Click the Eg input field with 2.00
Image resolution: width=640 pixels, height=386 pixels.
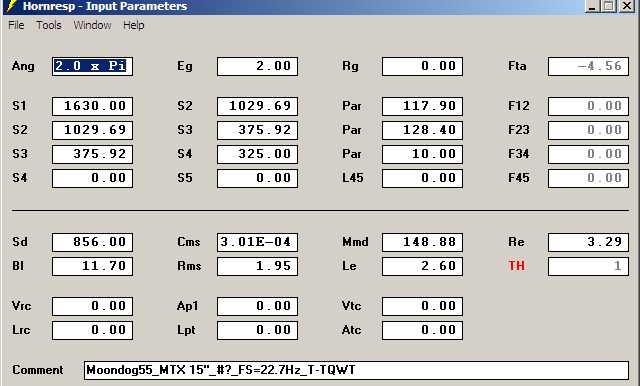coord(258,67)
